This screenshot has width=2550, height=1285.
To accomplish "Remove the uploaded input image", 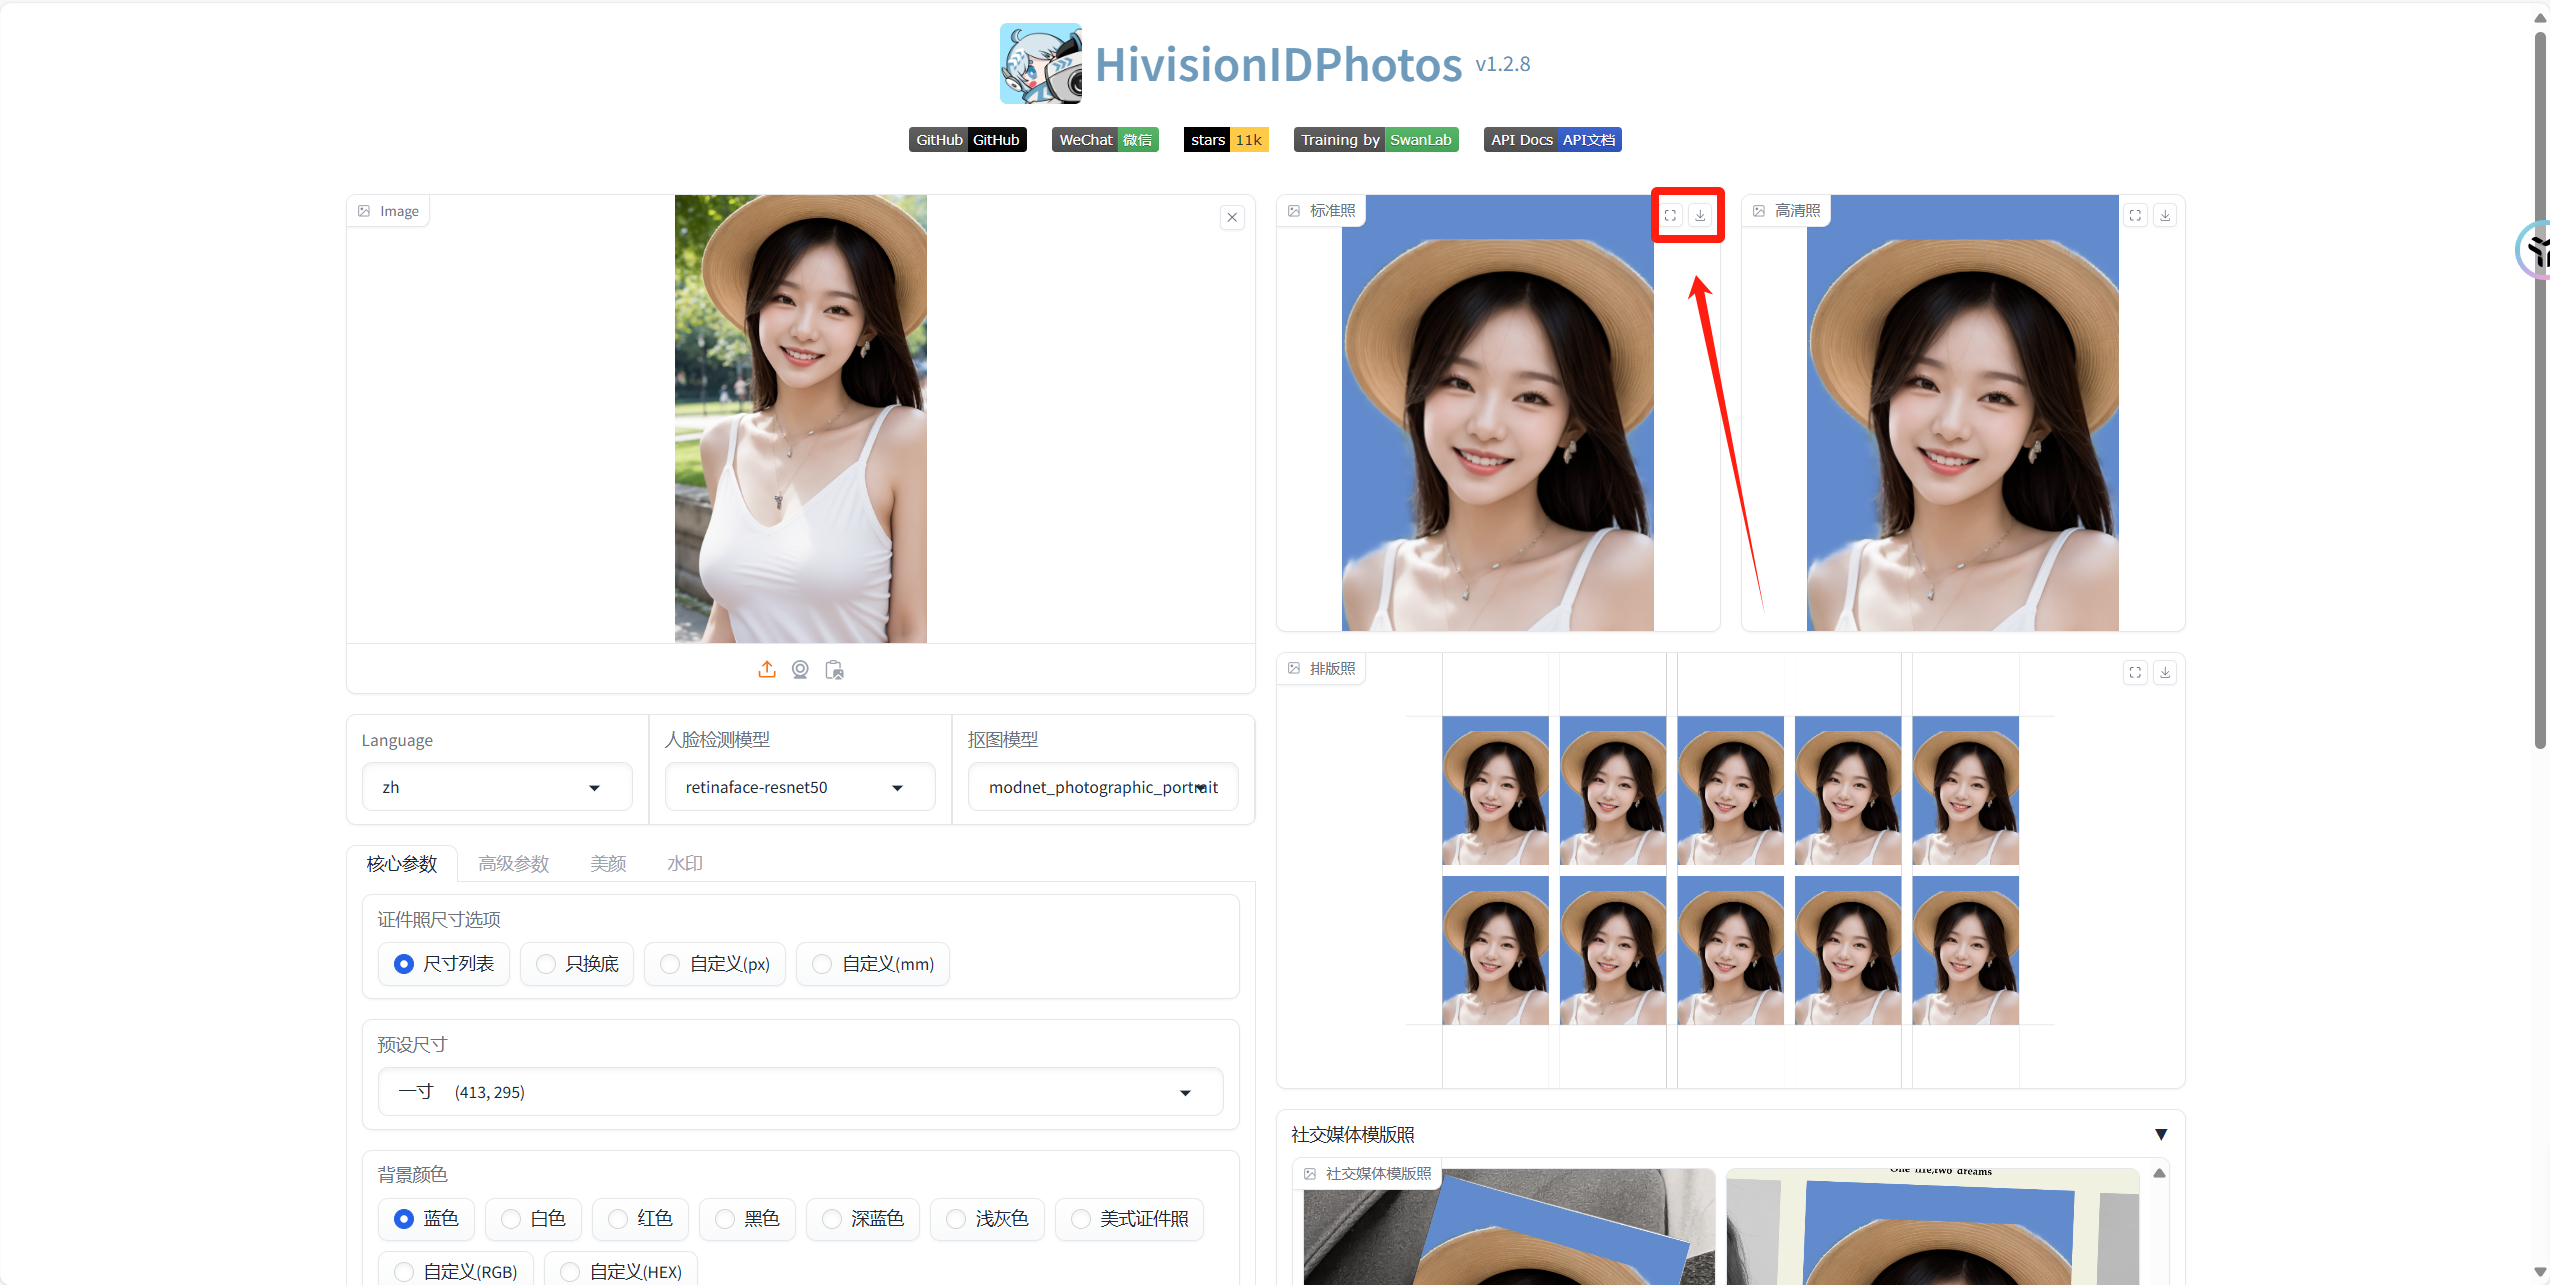I will tap(1232, 217).
